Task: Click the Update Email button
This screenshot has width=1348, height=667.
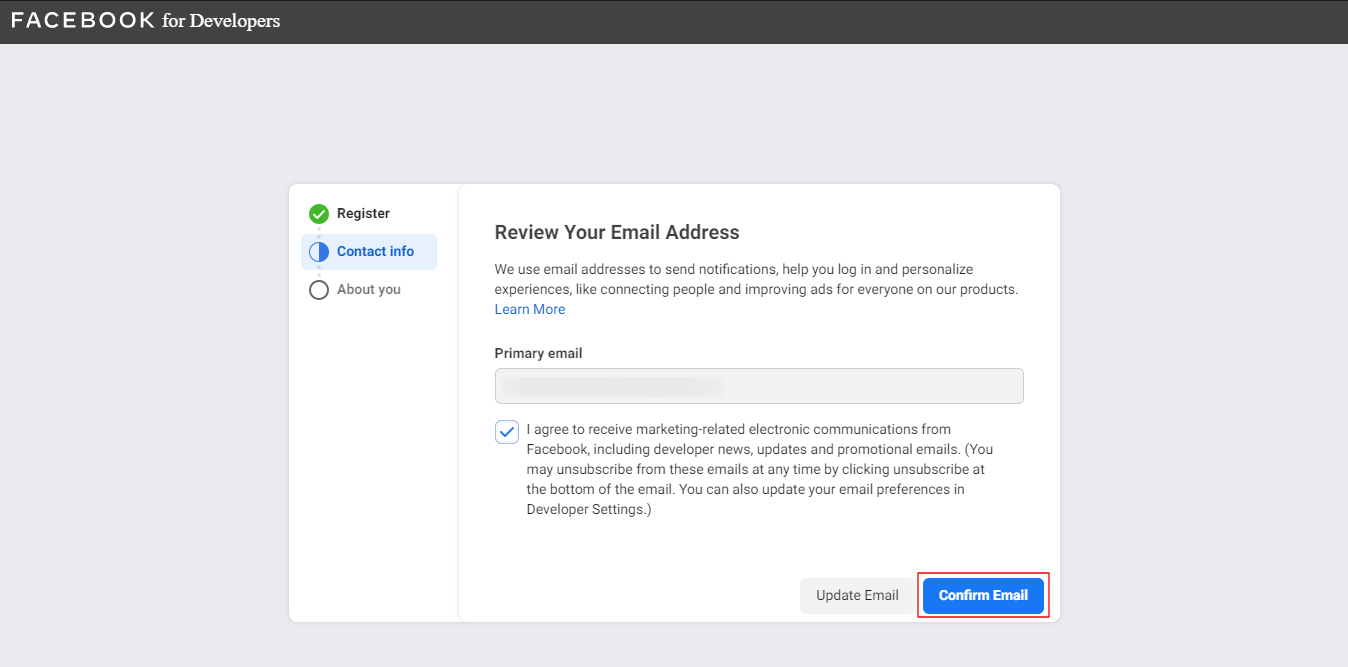Action: click(x=857, y=595)
